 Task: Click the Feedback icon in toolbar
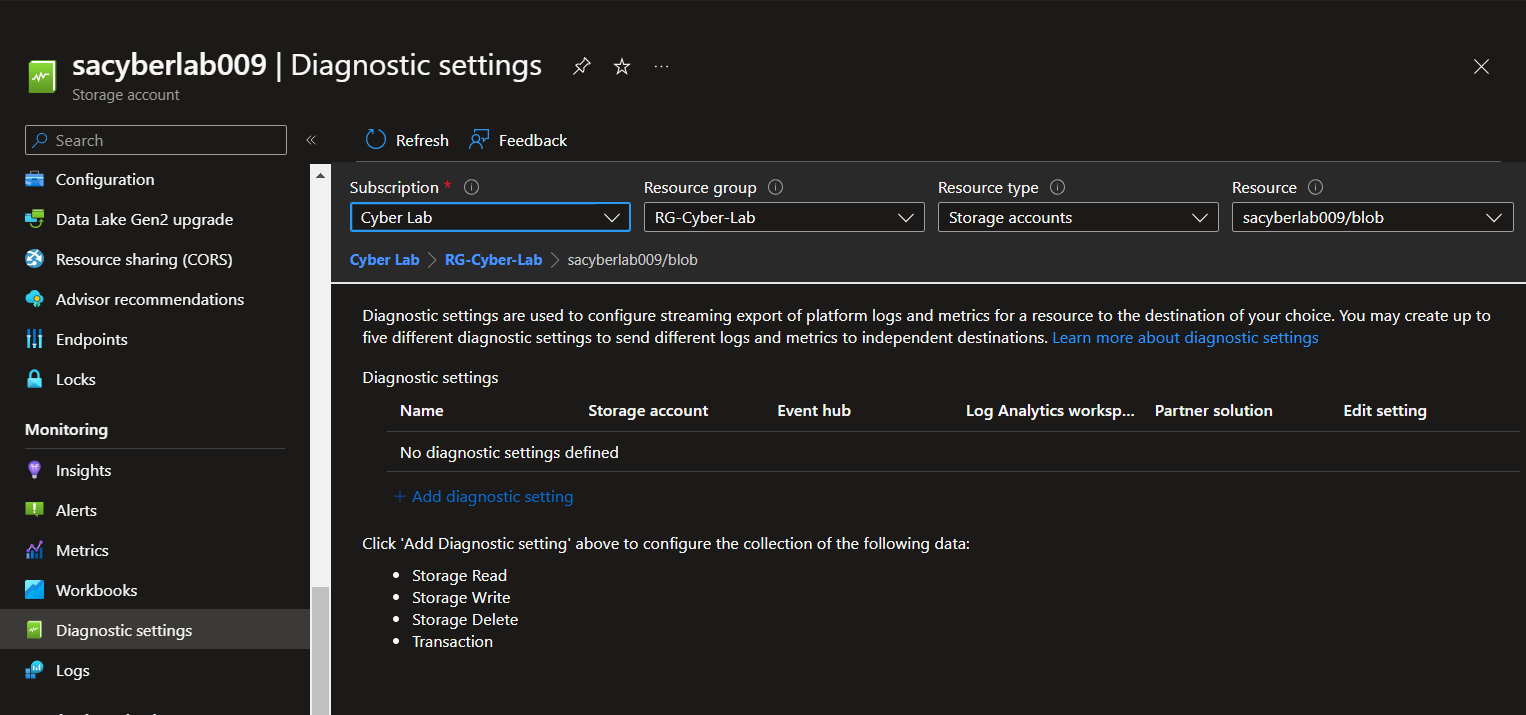pyautogui.click(x=479, y=140)
